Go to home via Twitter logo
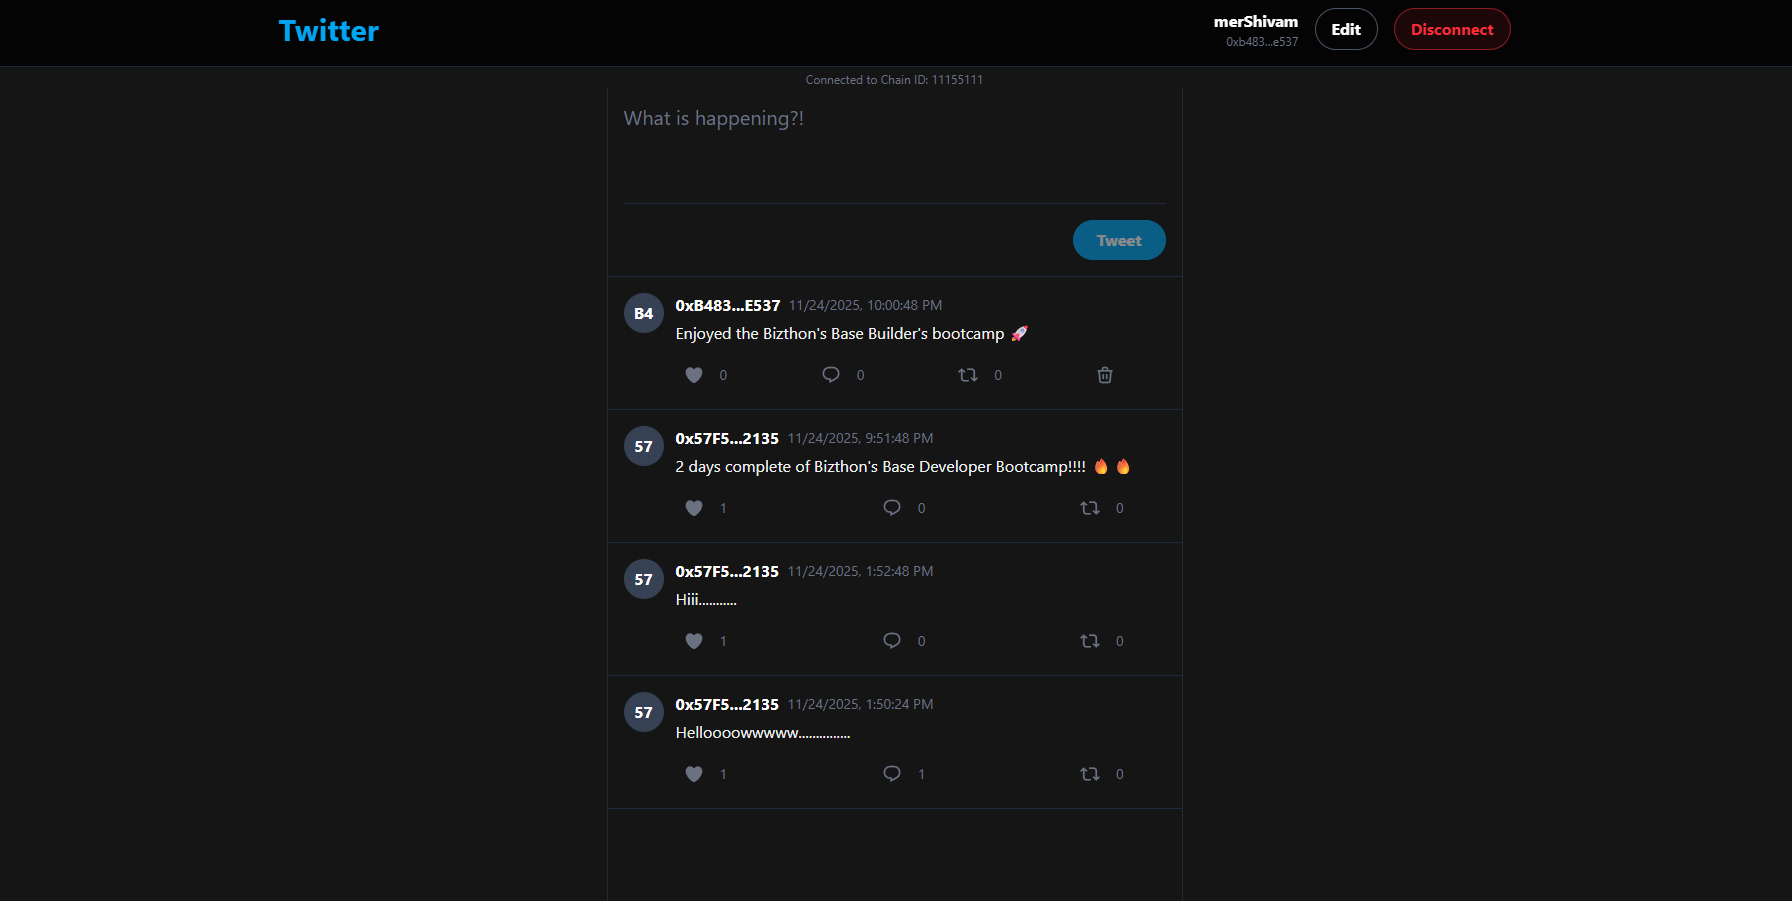Screen dimensions: 1792x901 [329, 31]
